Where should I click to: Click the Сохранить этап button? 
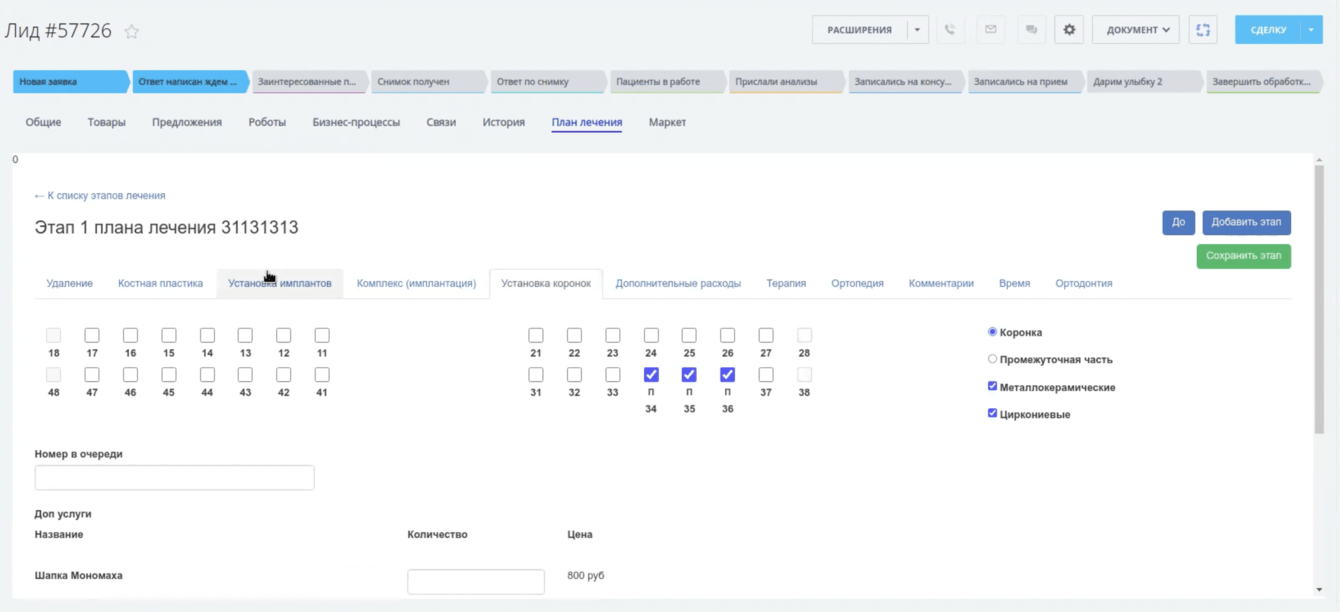pyautogui.click(x=1243, y=256)
